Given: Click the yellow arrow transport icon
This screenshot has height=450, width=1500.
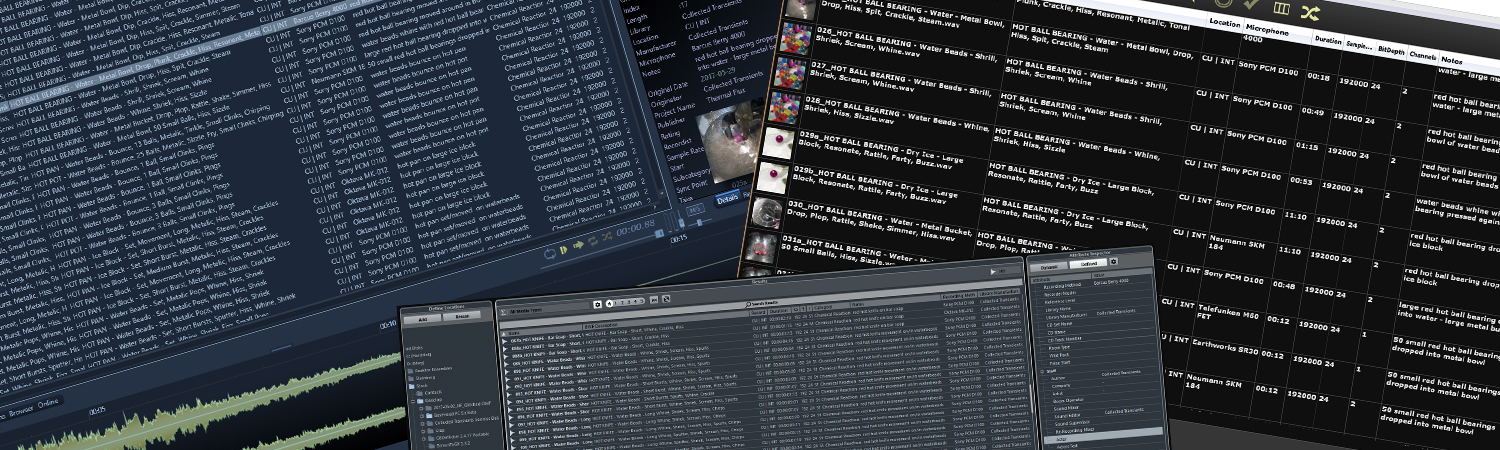Looking at the screenshot, I should click(x=579, y=246).
